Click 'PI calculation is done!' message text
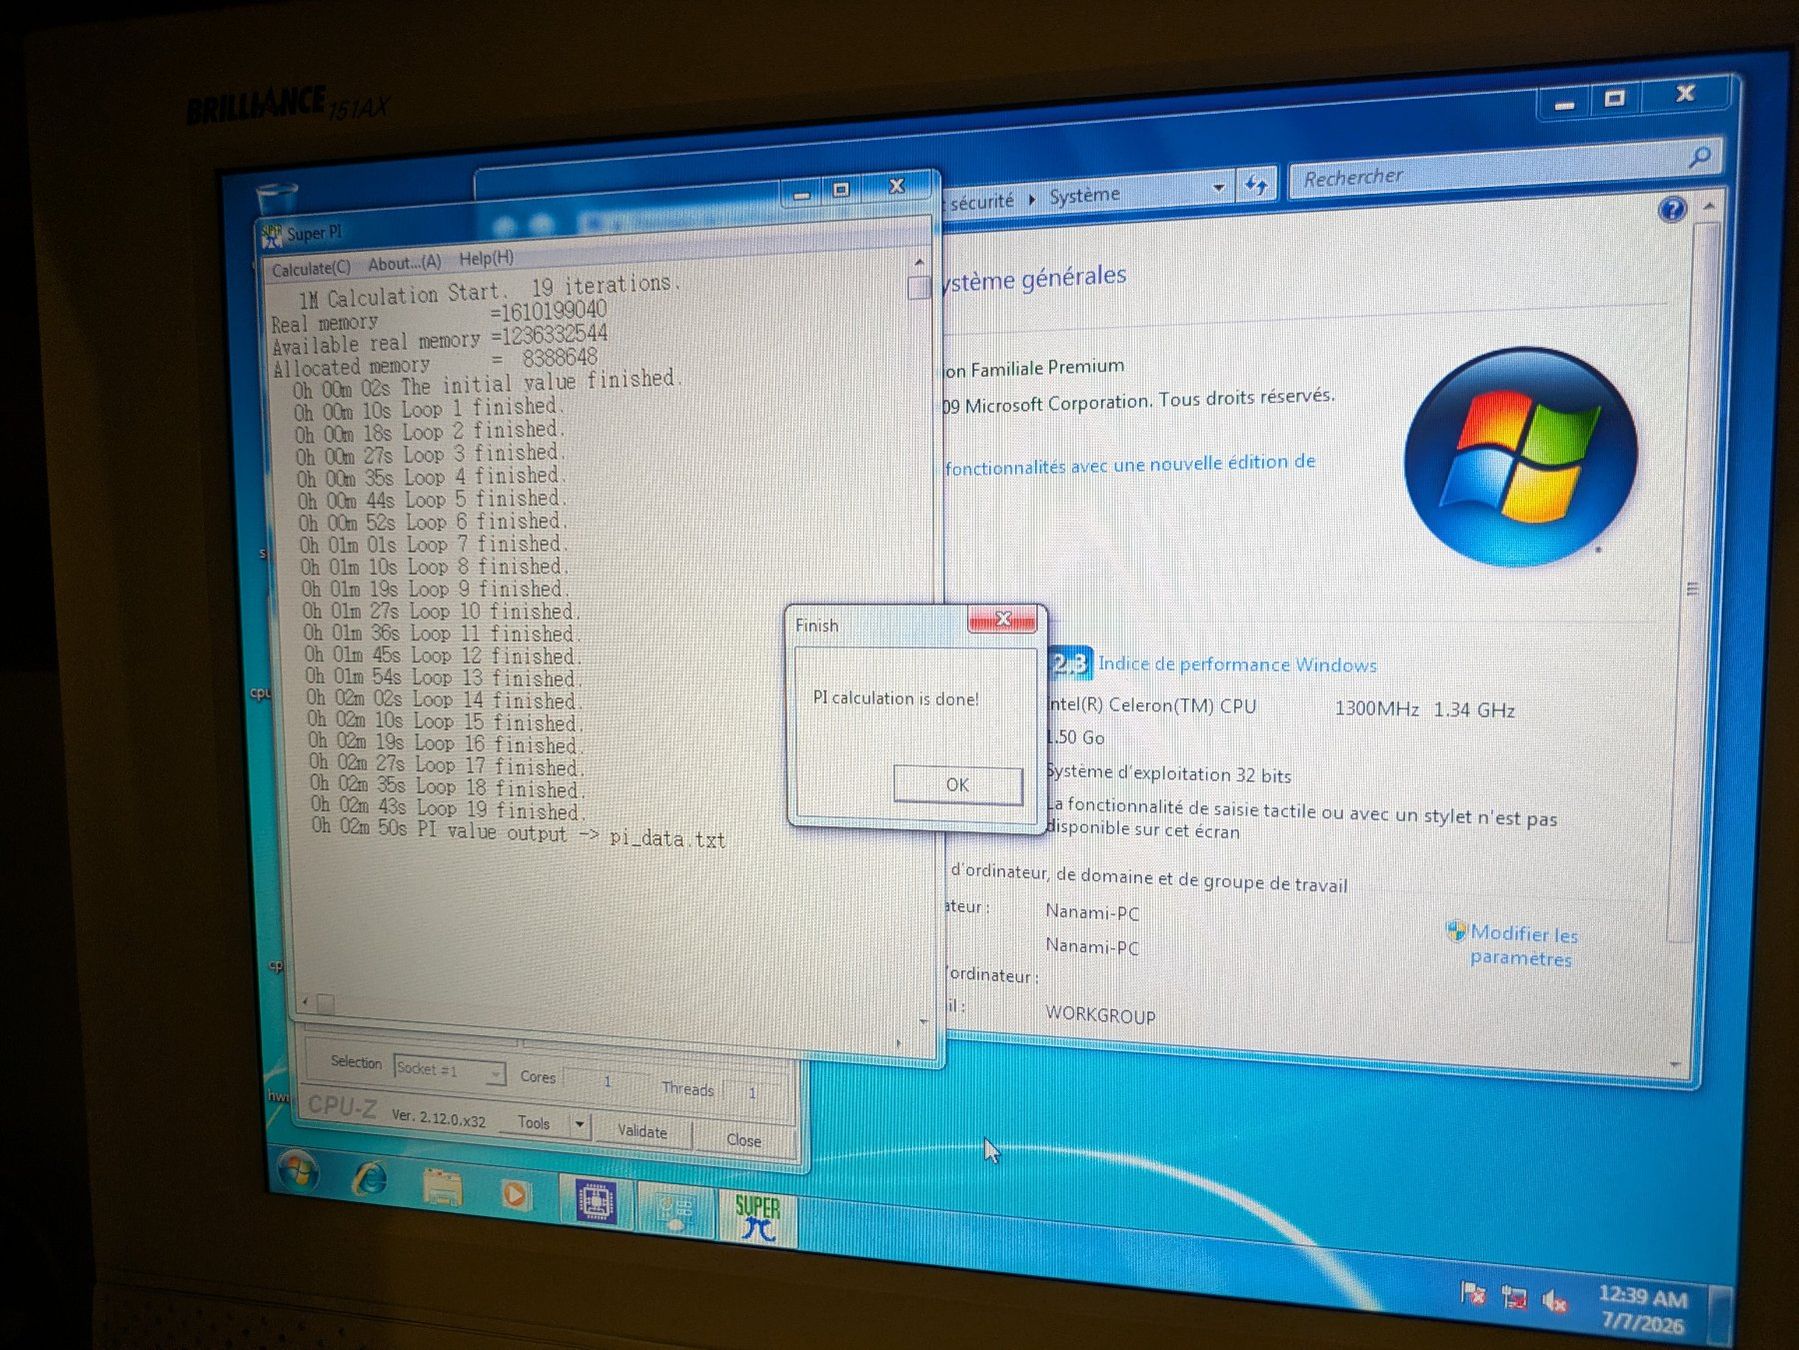 click(895, 698)
